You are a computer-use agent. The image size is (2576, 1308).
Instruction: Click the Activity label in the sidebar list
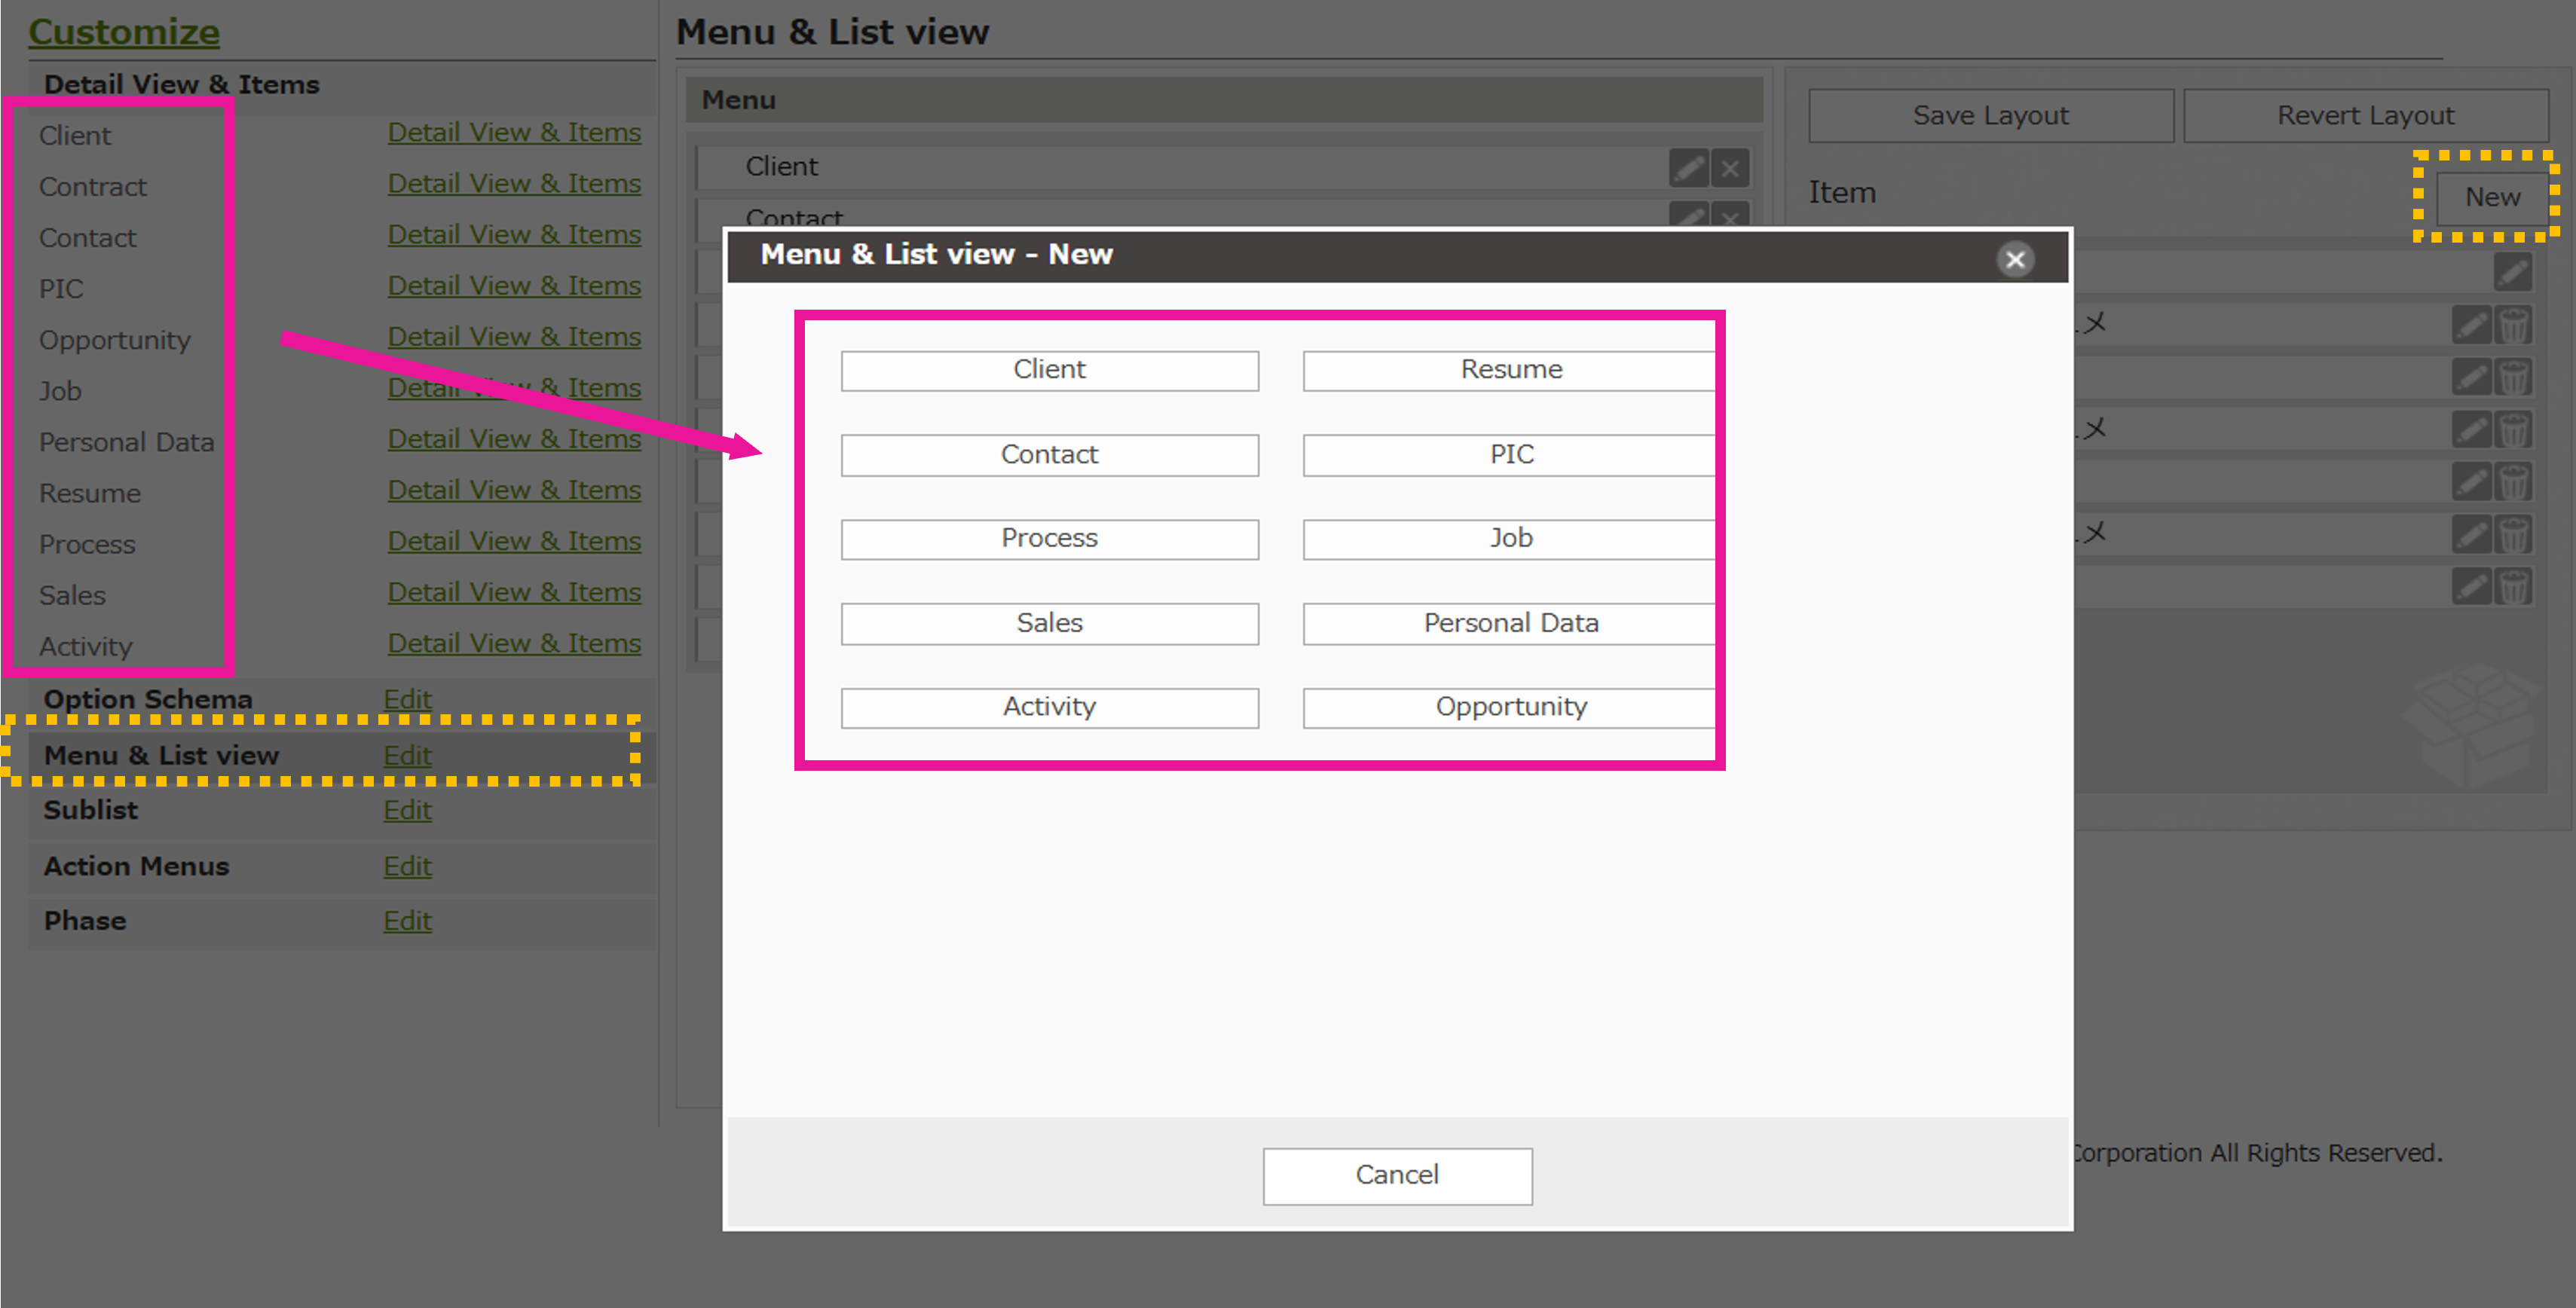point(85,647)
